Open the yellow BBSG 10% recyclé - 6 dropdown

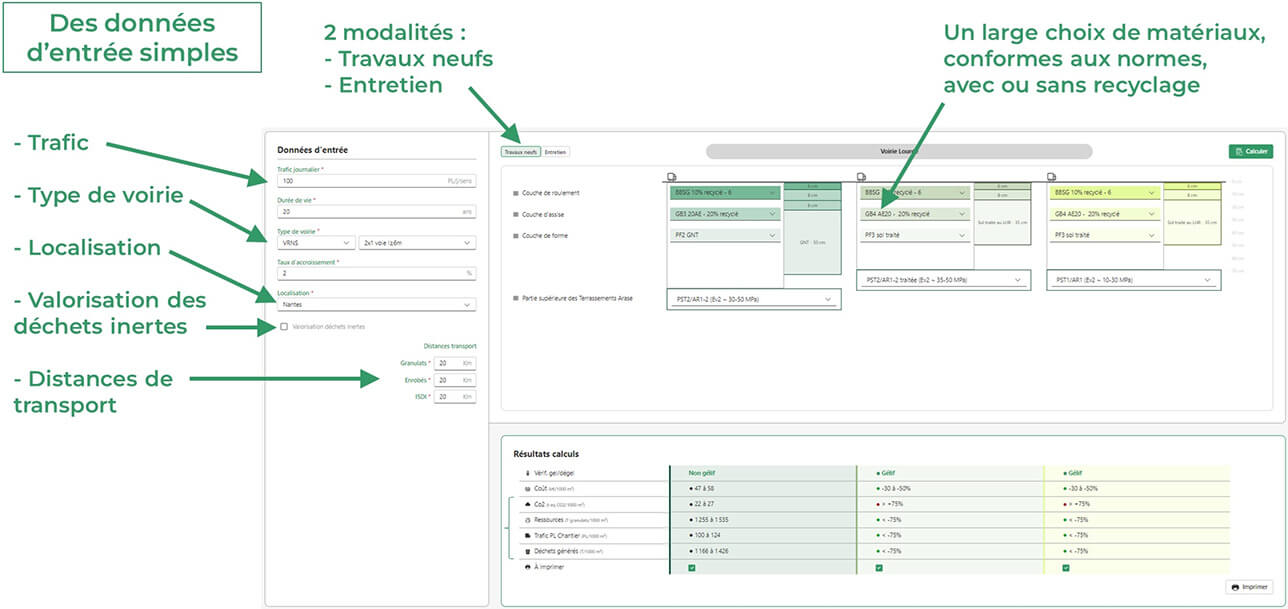(1105, 192)
